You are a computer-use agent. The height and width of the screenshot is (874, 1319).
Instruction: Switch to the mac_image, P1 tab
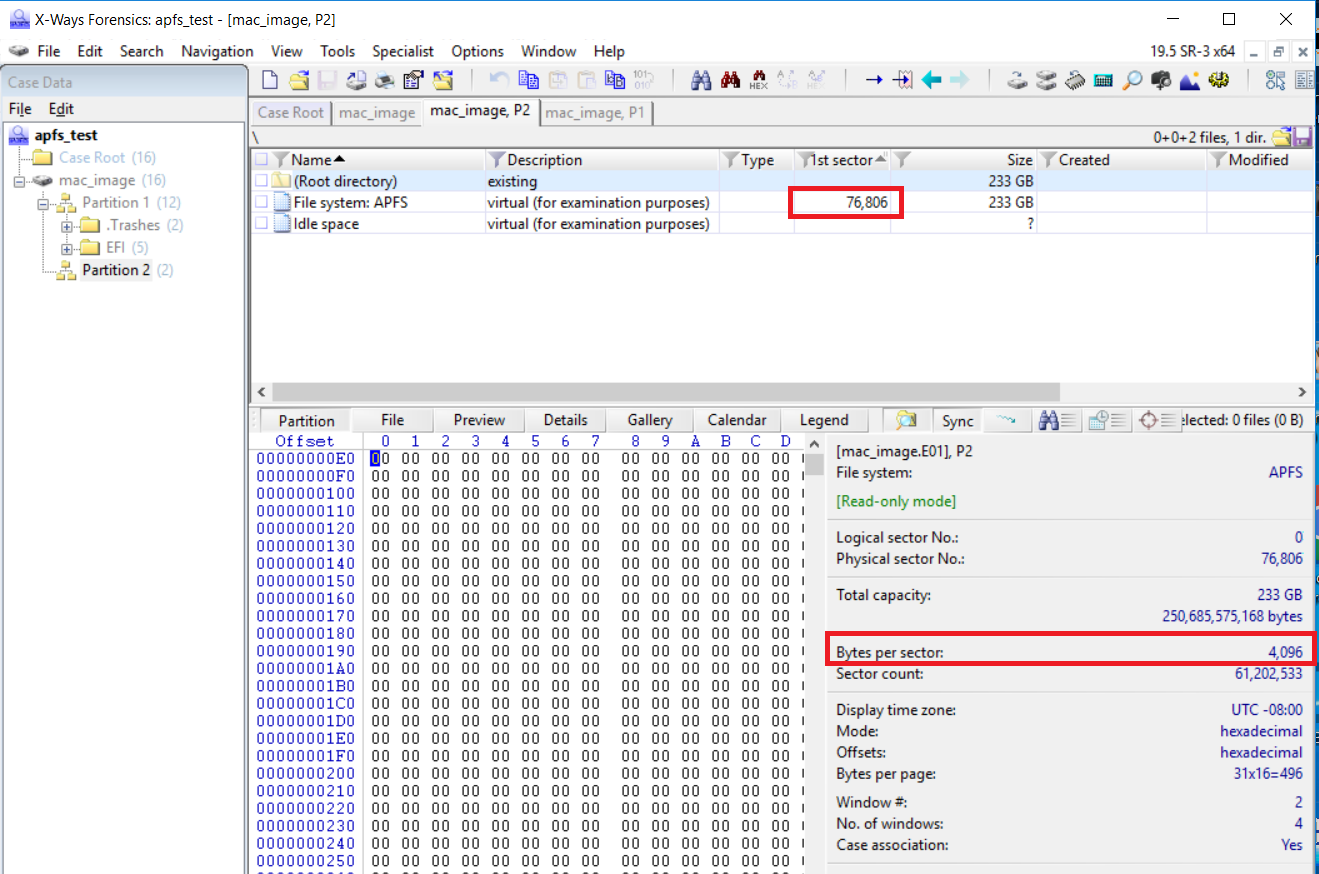[x=596, y=113]
